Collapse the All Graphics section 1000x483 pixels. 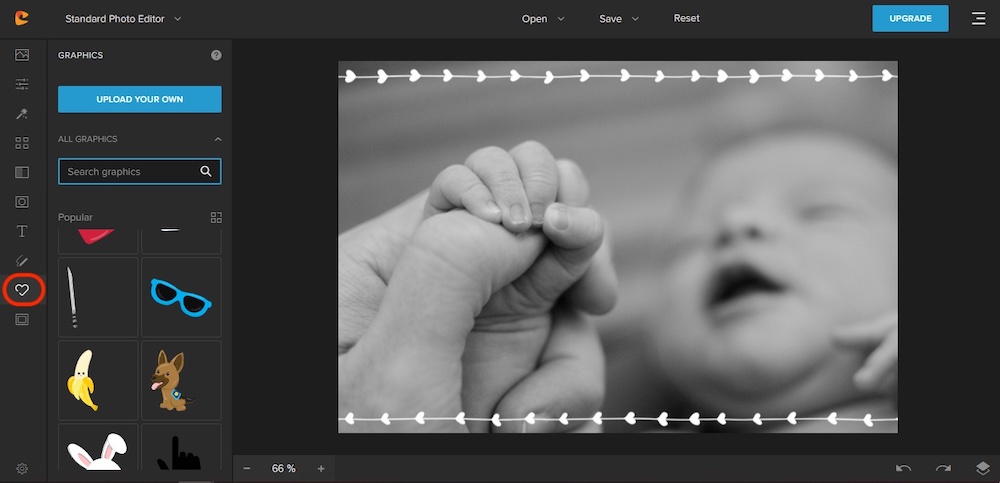[x=218, y=139]
